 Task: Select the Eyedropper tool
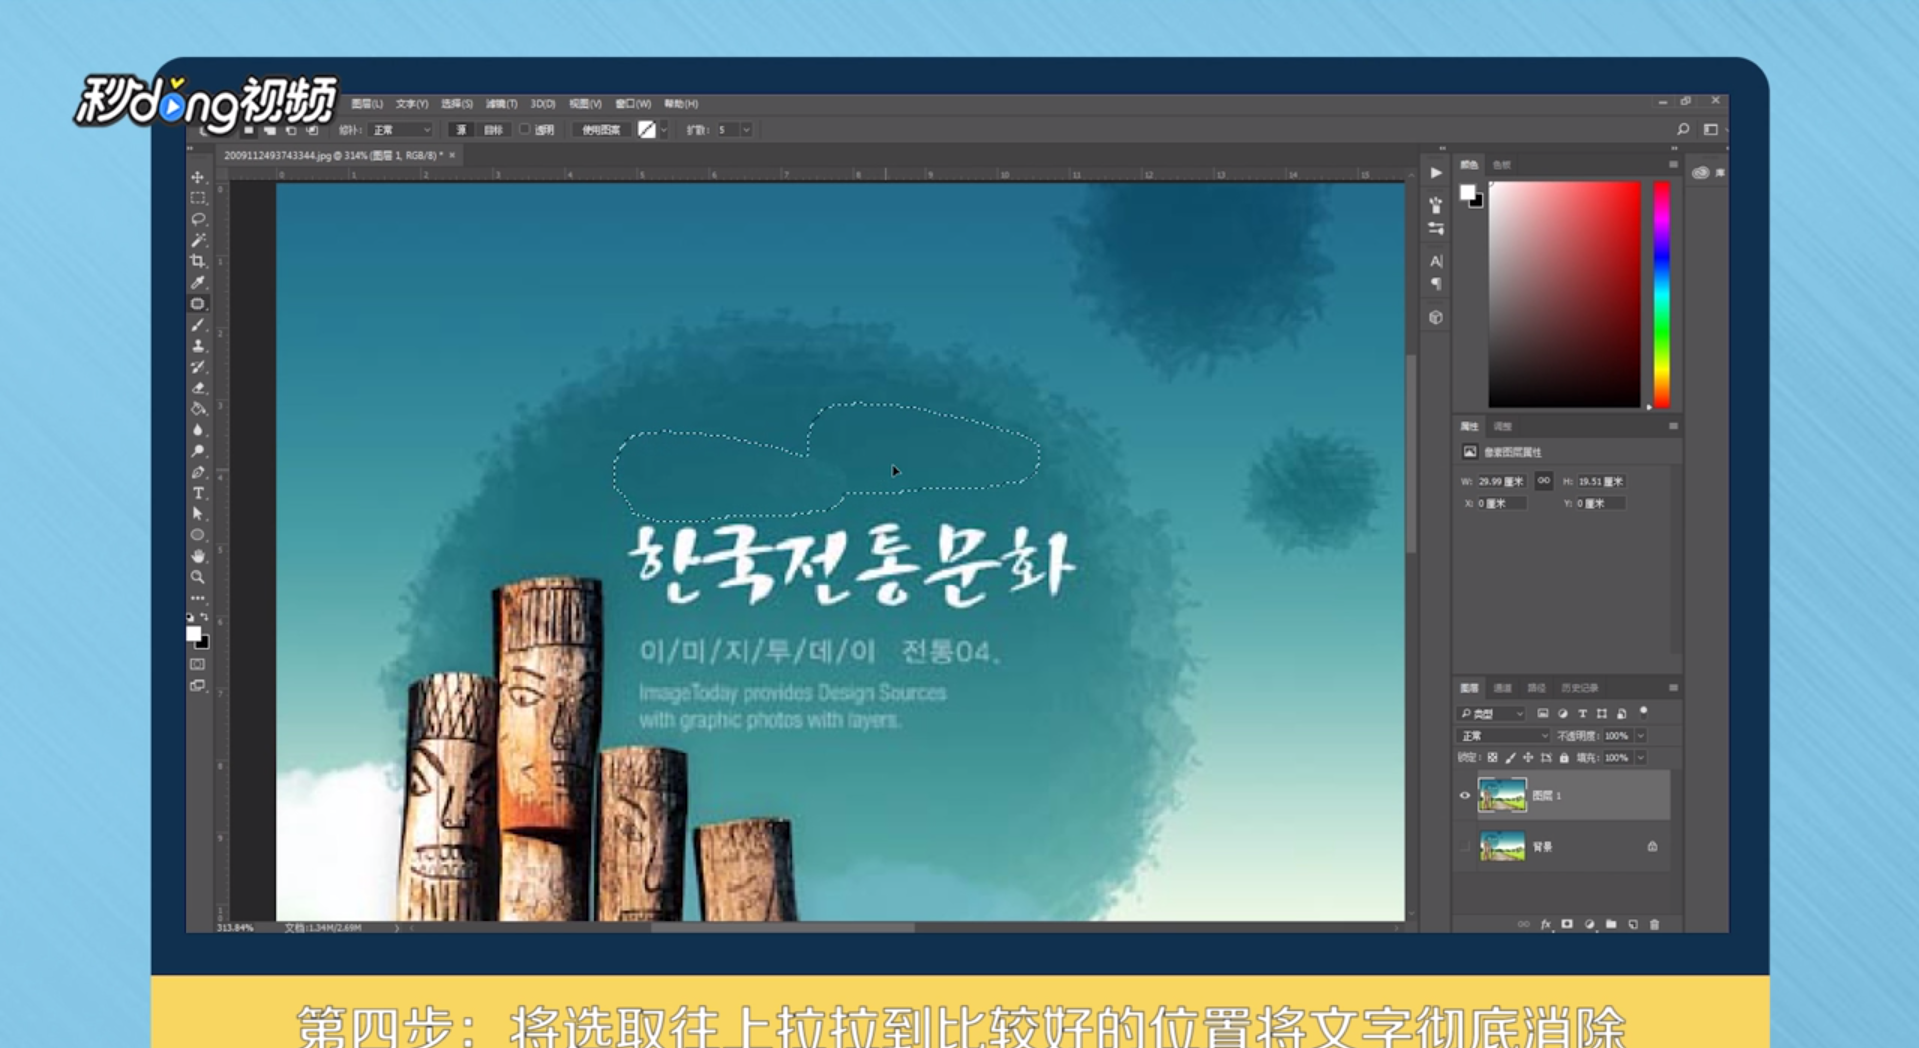point(198,282)
